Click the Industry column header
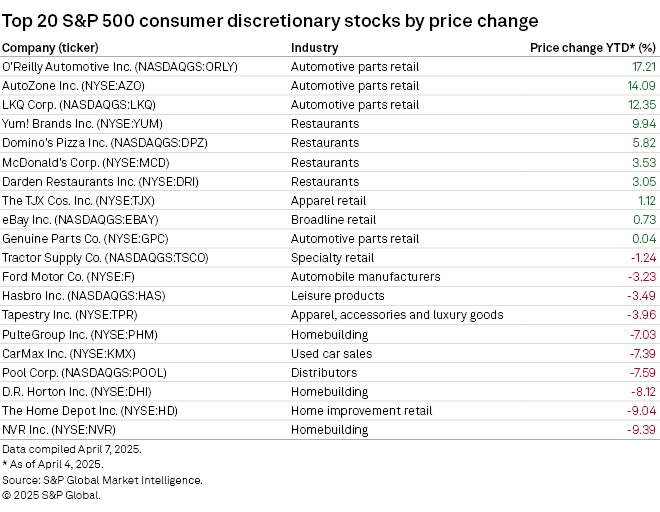 [314, 47]
